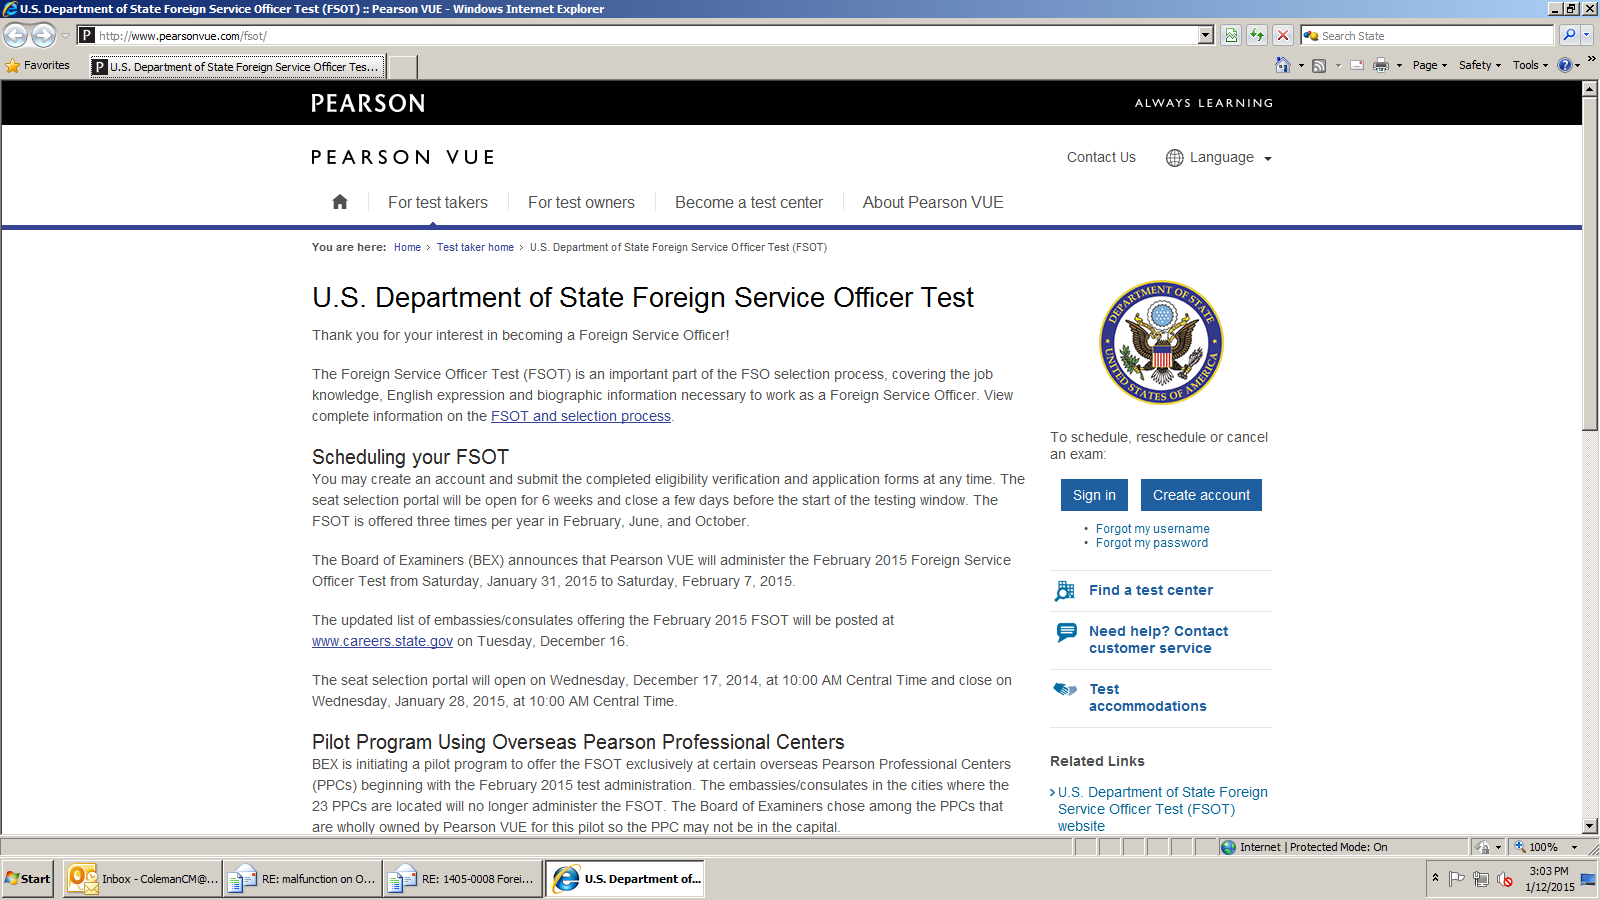The height and width of the screenshot is (900, 1600).
Task: Click the Home icon in the command bar
Action: (1283, 65)
